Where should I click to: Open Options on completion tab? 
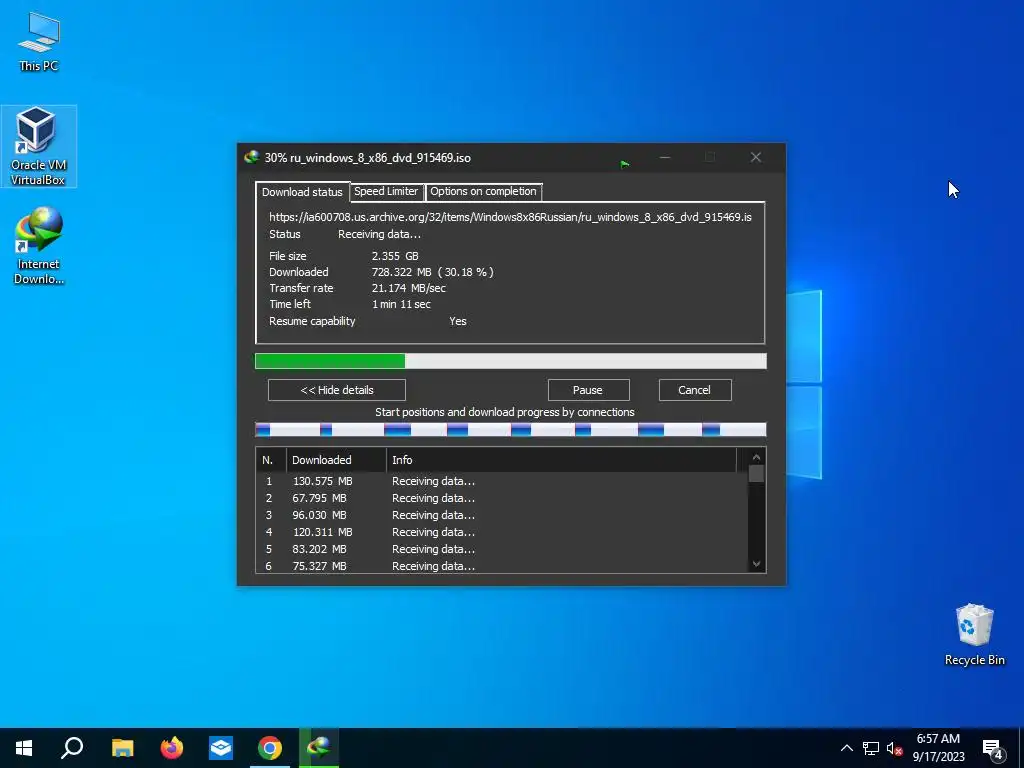483,191
